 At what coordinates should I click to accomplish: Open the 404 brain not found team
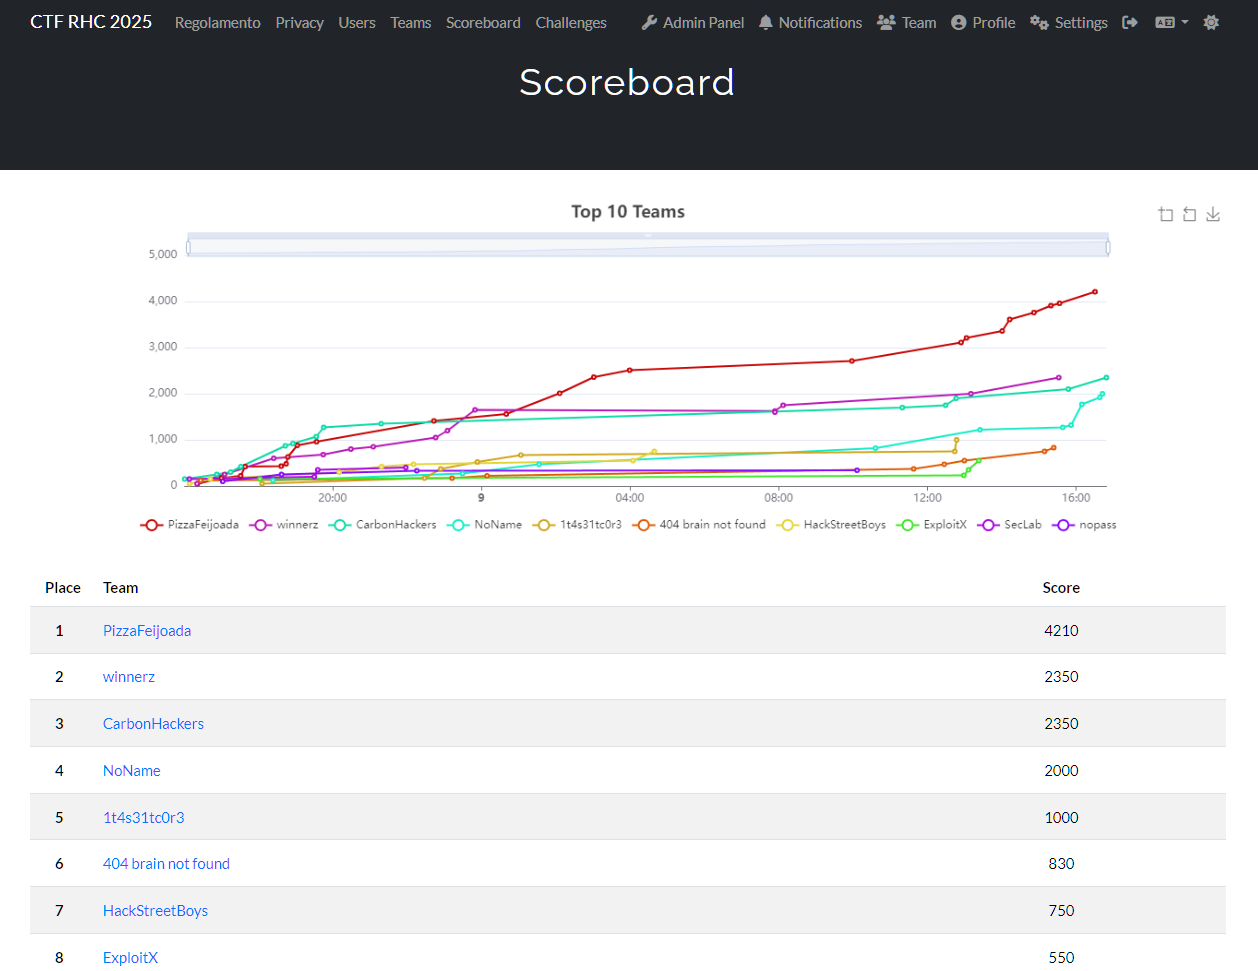click(166, 864)
